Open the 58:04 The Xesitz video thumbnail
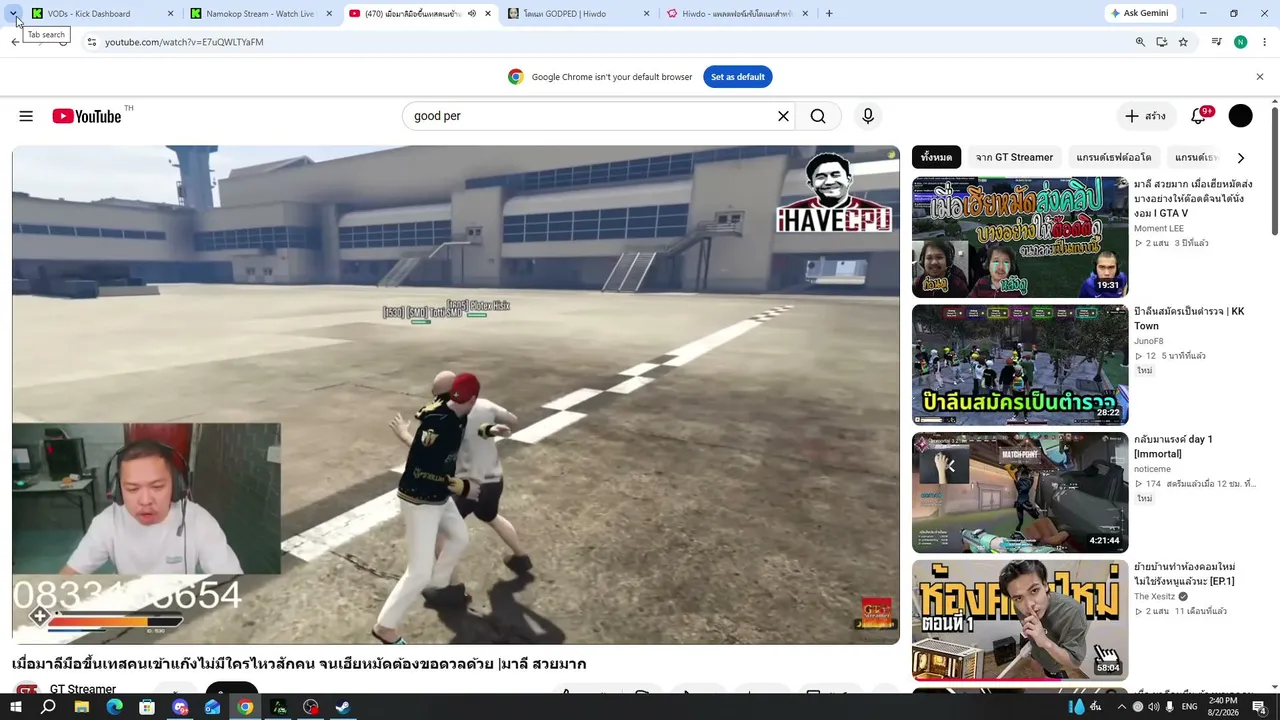1280x720 pixels. [1020, 620]
